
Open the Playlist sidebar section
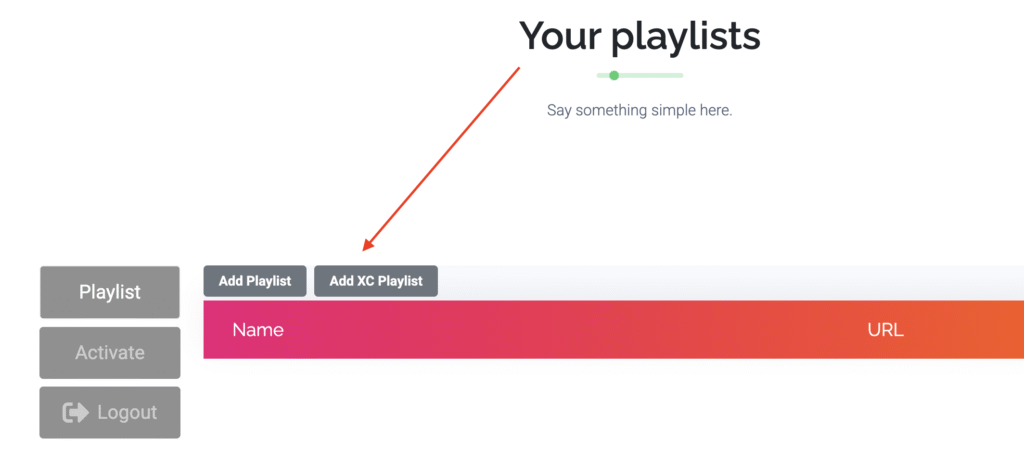[110, 292]
